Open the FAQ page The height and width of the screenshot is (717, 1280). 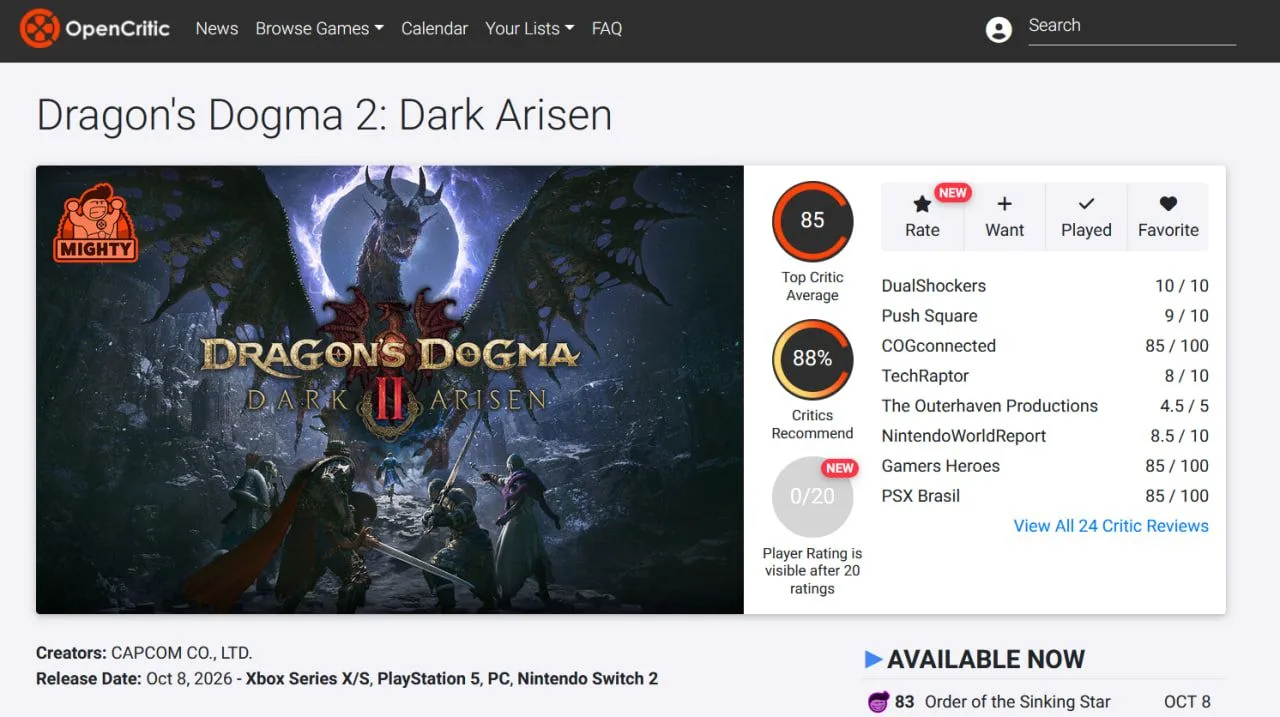[607, 29]
